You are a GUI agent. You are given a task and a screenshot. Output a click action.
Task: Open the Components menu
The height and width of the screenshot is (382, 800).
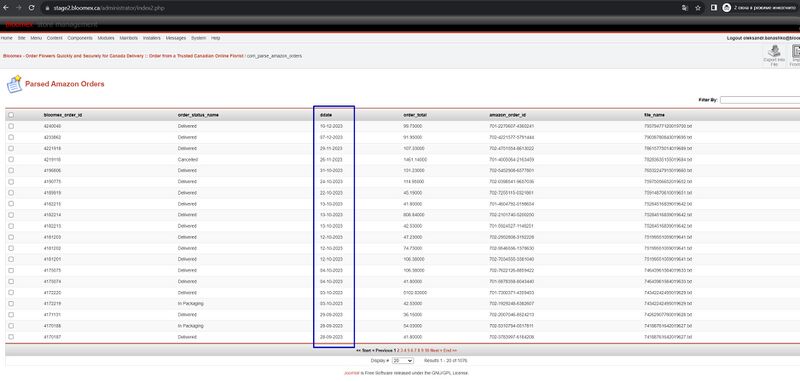[80, 38]
